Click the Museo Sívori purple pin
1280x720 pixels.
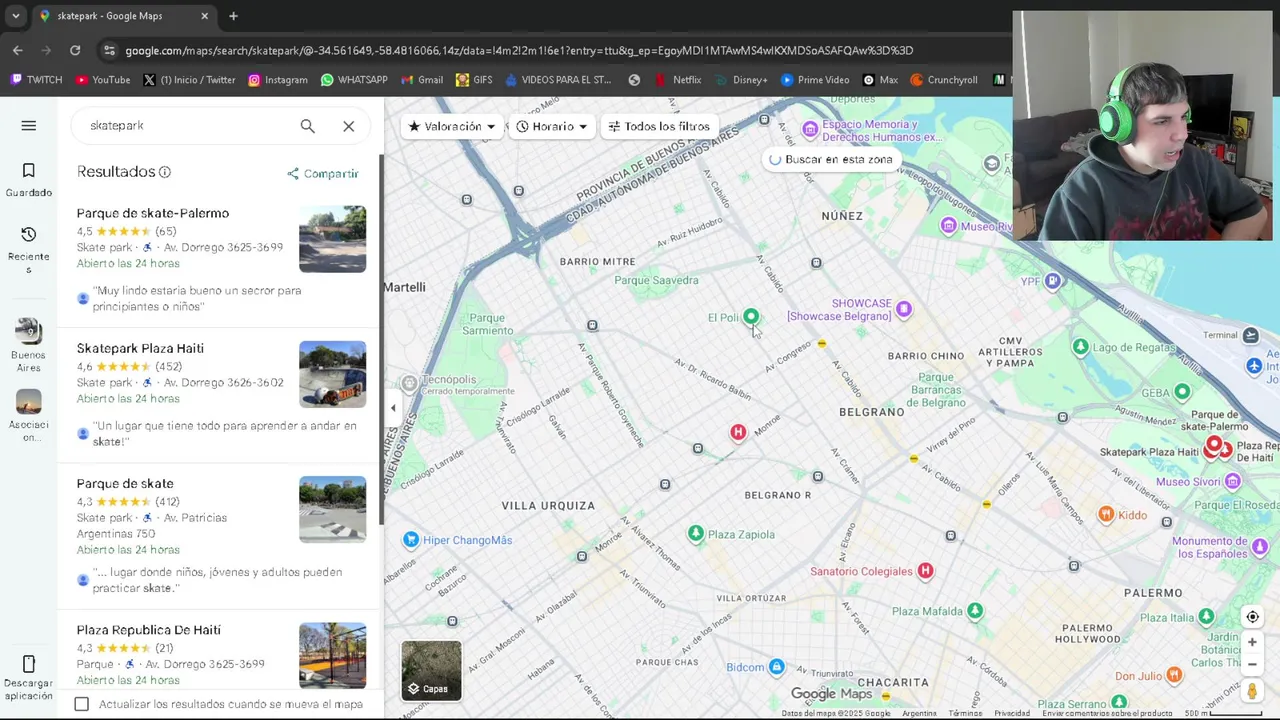[1233, 481]
